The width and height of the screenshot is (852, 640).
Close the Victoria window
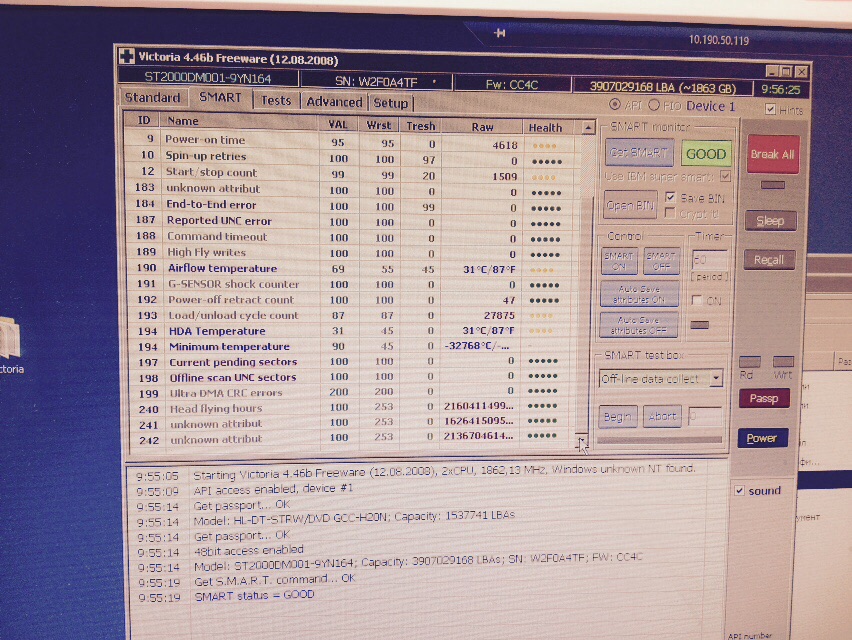click(801, 72)
